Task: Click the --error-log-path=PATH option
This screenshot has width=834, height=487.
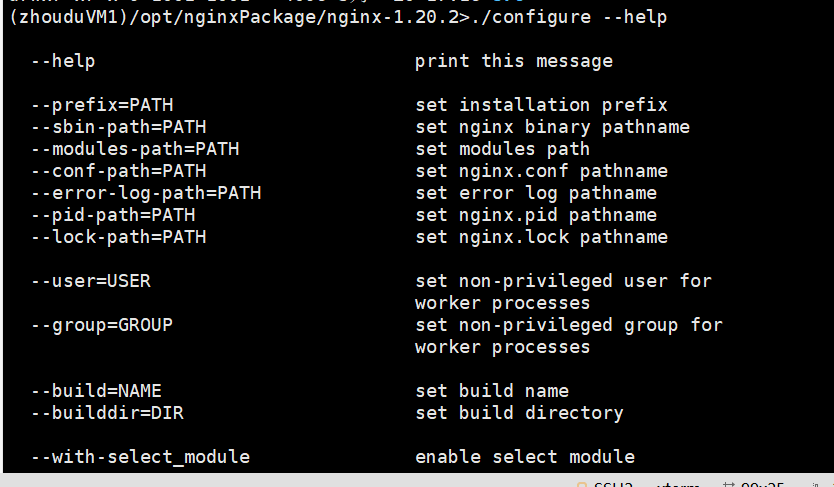Action: pyautogui.click(x=146, y=193)
